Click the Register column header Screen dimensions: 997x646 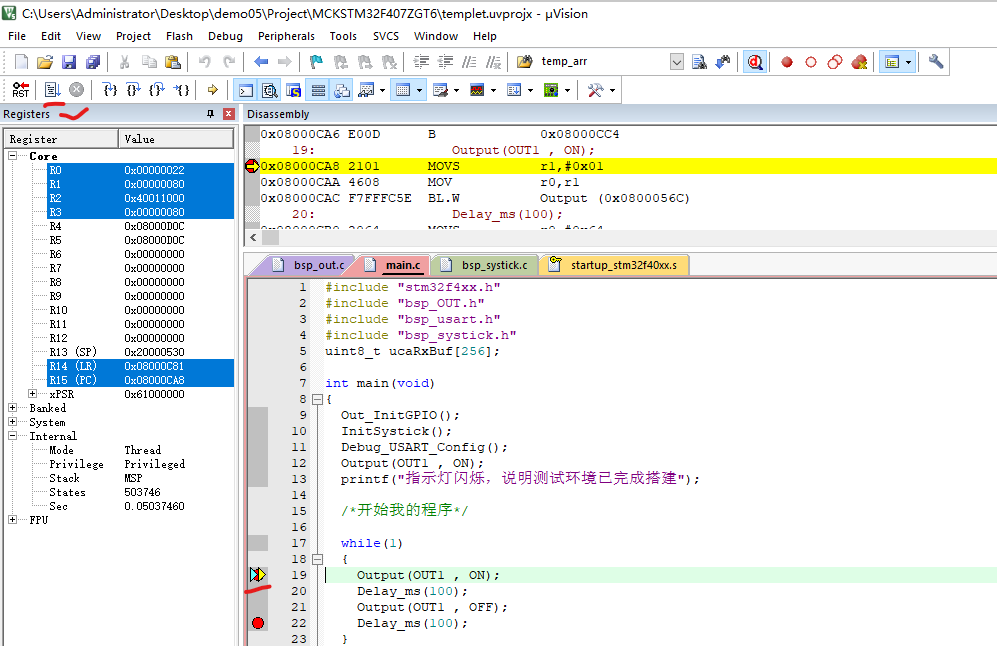(x=61, y=139)
